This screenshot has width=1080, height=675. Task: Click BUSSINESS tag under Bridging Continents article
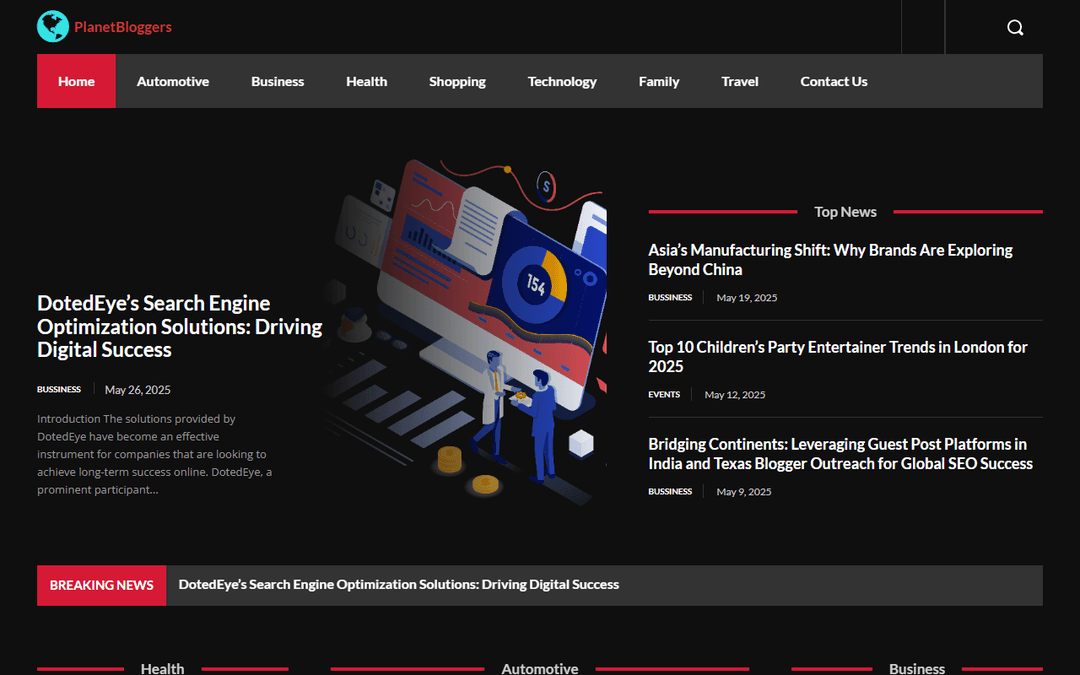(x=670, y=492)
